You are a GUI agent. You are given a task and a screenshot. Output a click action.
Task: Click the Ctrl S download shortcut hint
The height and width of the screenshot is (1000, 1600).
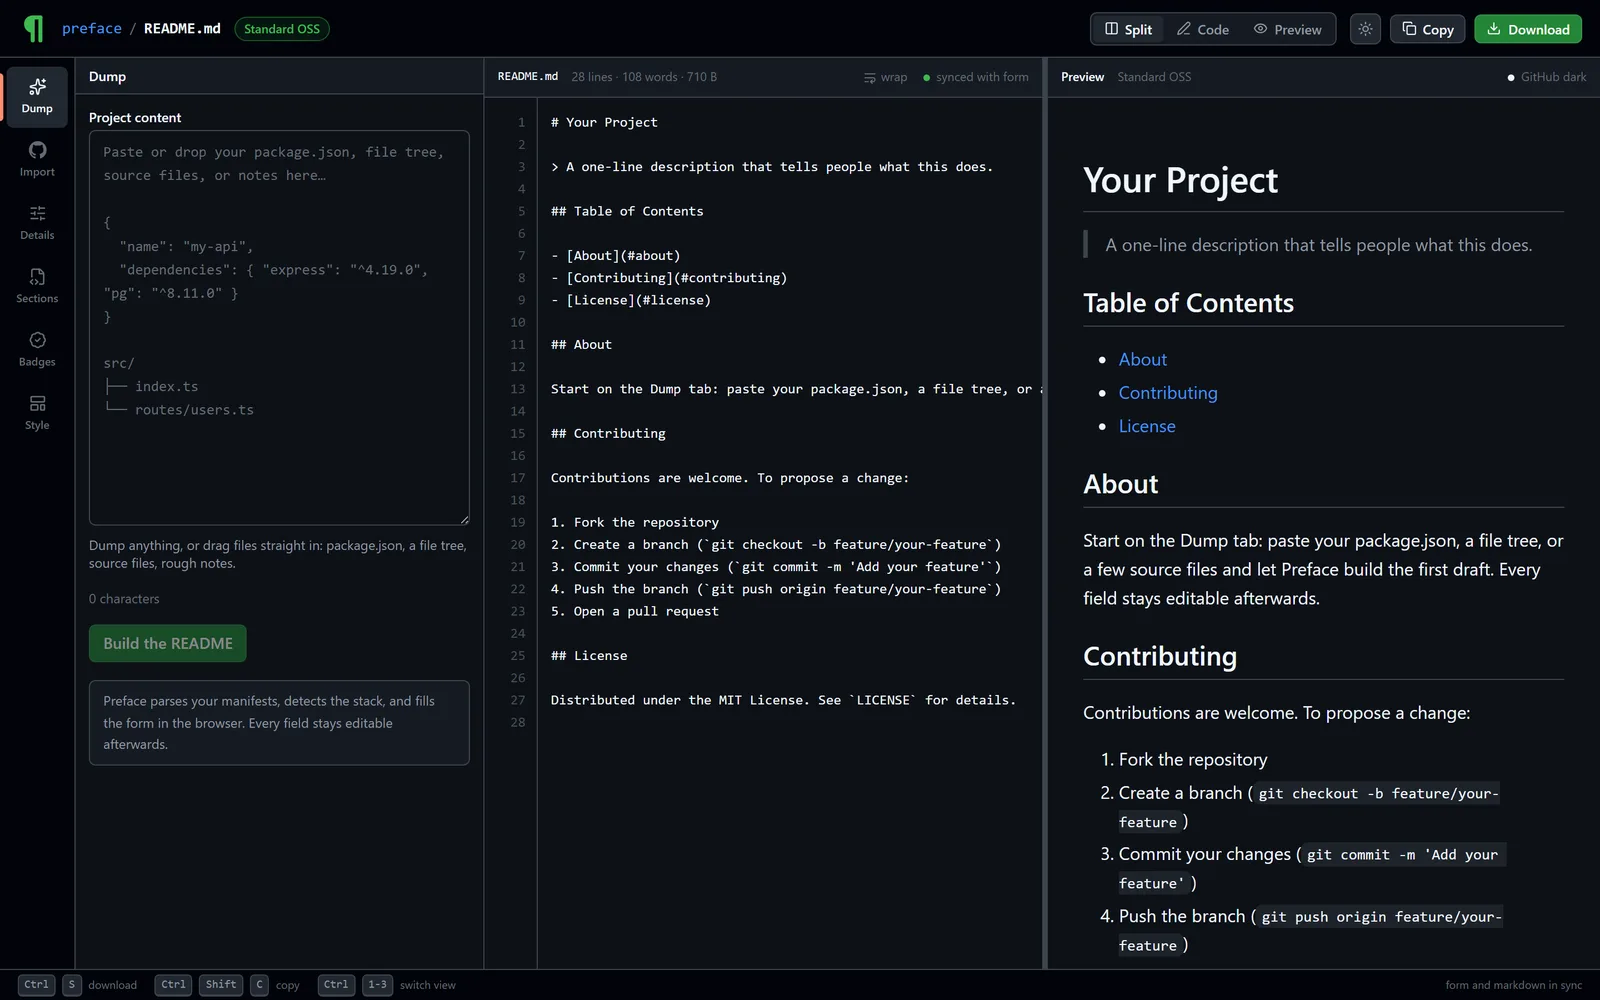coord(78,985)
